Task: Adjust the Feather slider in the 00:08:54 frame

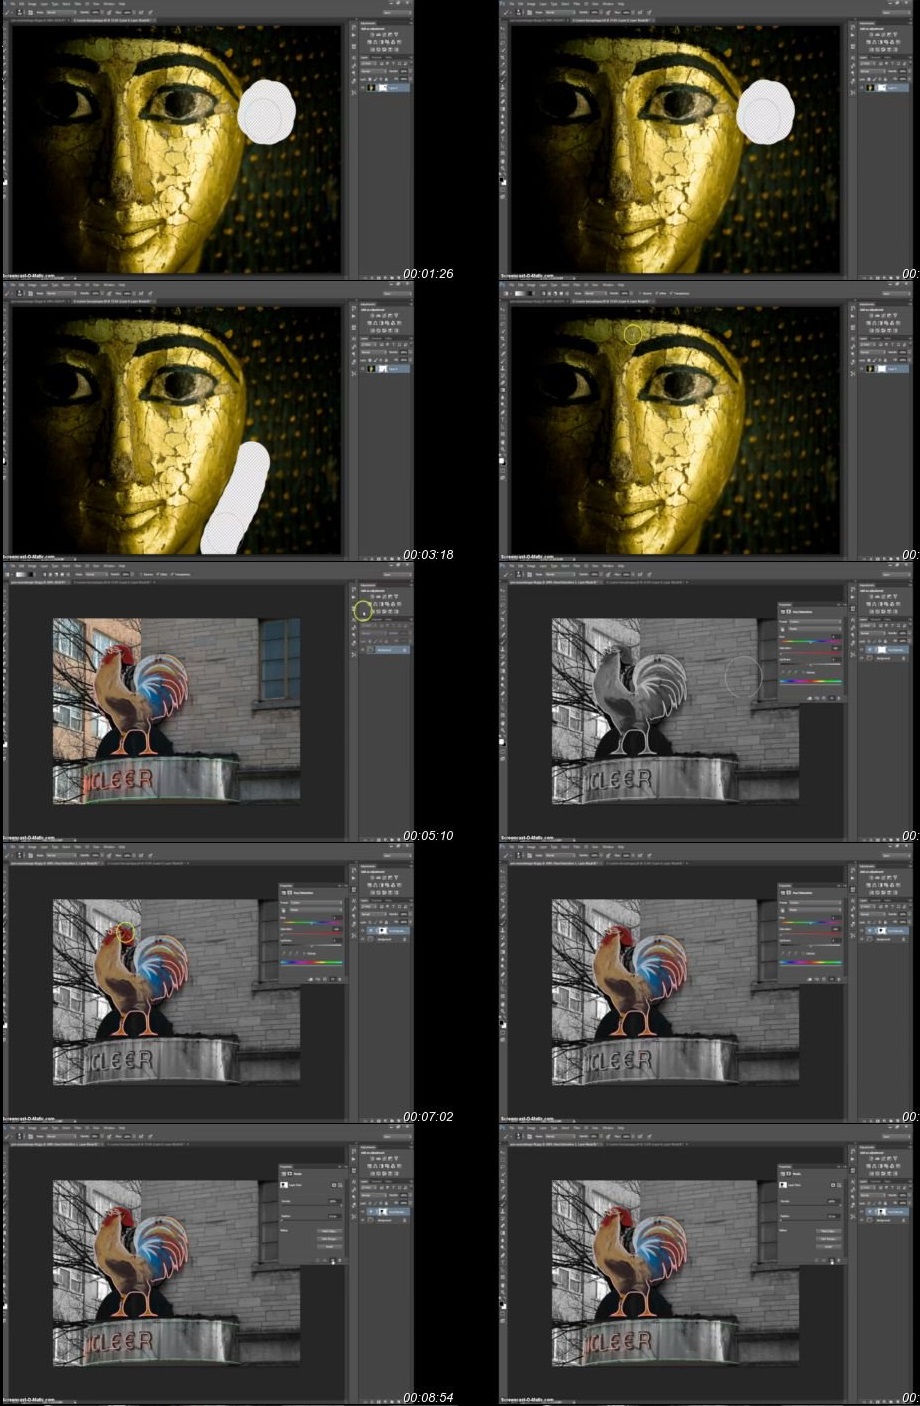Action: pos(312,1220)
